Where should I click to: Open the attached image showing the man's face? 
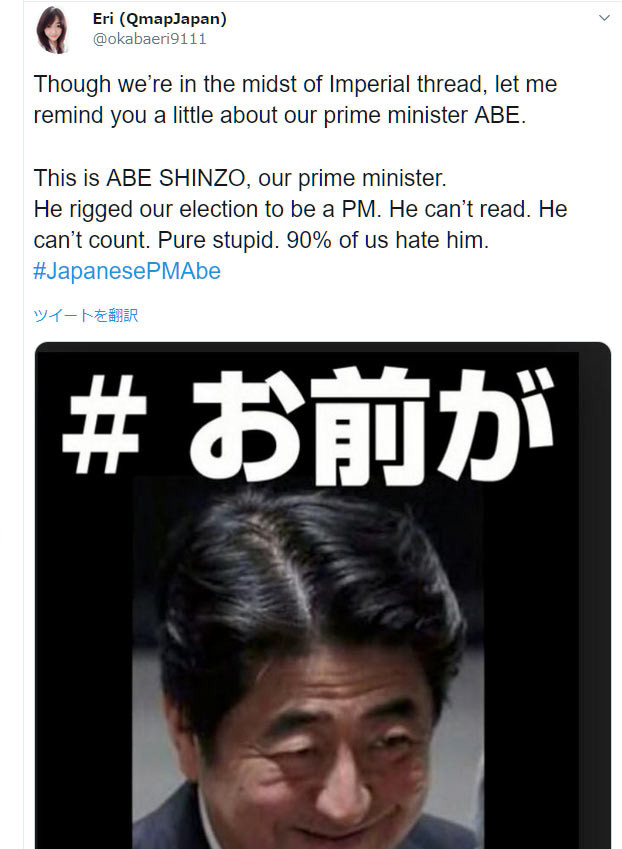pyautogui.click(x=323, y=596)
